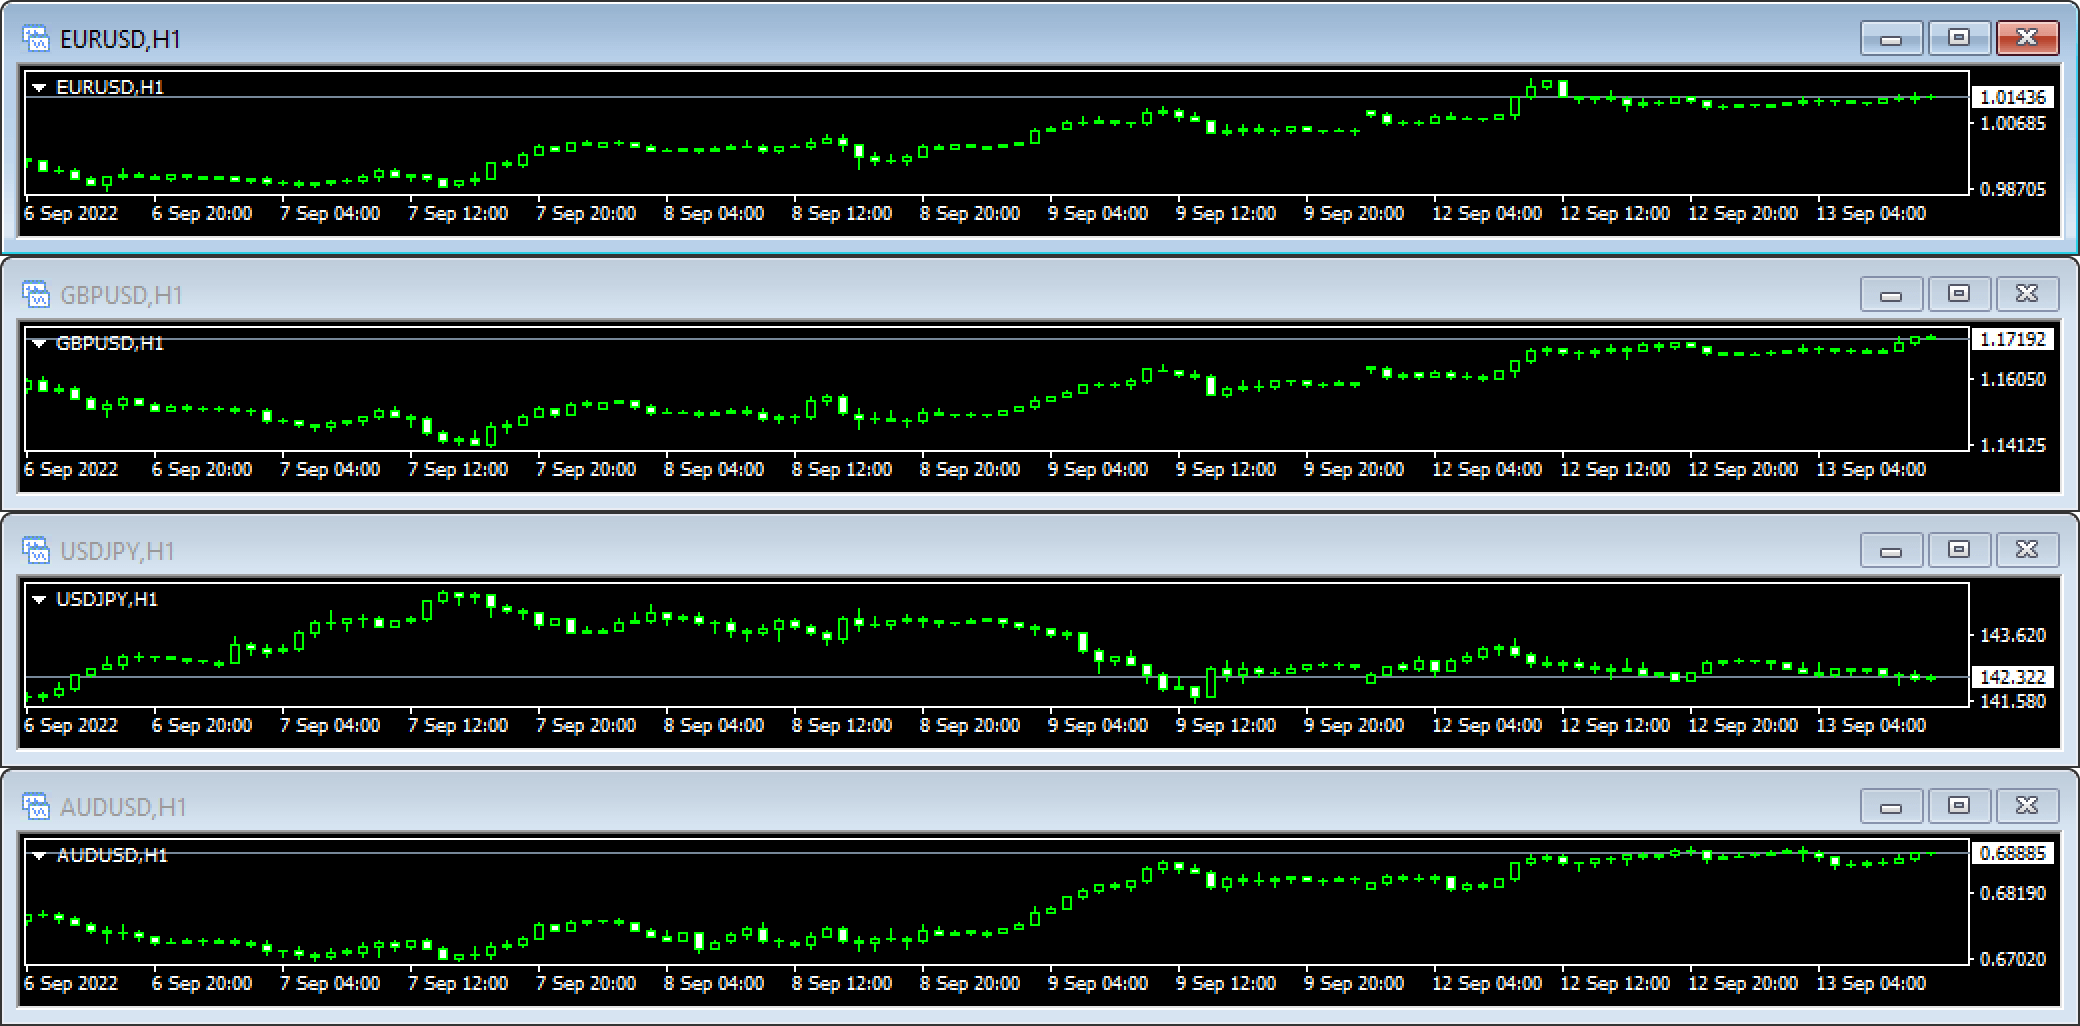2080x1026 pixels.
Task: Click GBPUSD current price label 1.17192
Action: point(2012,339)
